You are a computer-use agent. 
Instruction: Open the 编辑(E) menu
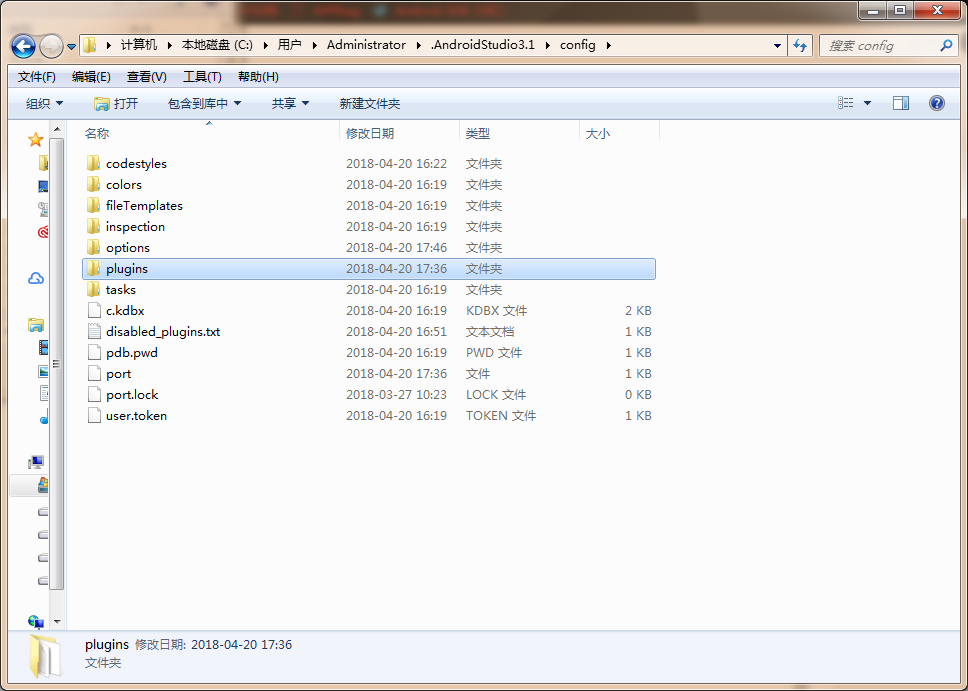click(x=91, y=77)
